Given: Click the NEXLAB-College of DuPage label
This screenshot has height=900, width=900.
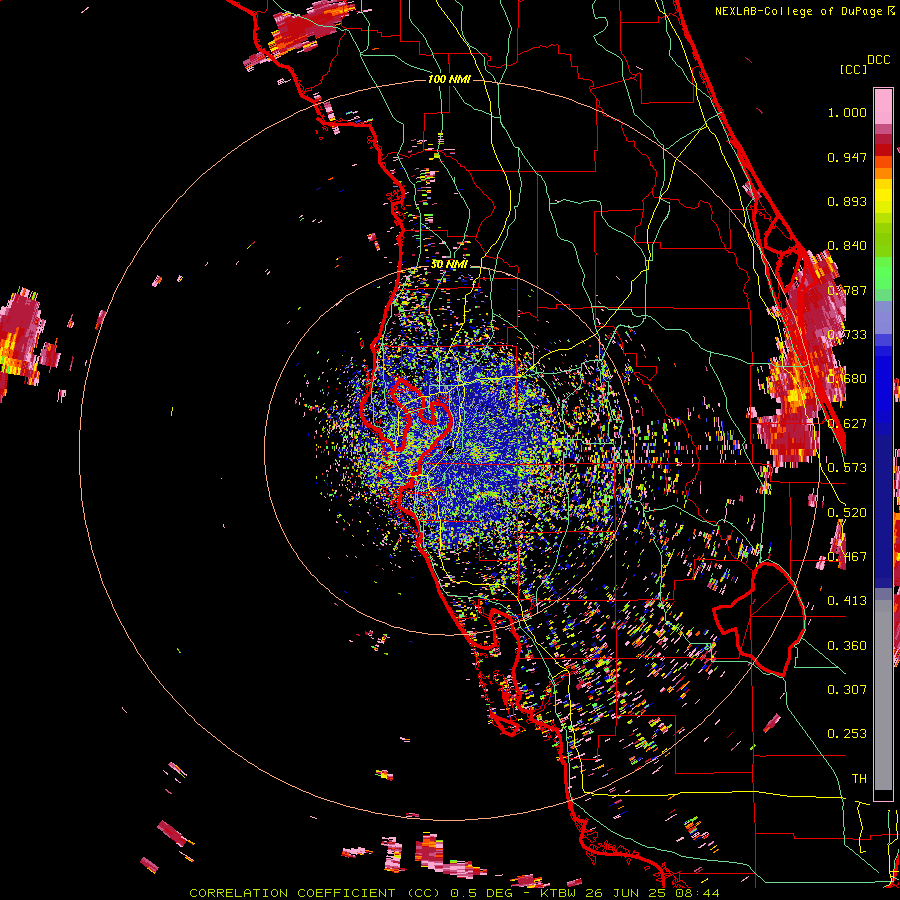Looking at the screenshot, I should pyautogui.click(x=800, y=11).
